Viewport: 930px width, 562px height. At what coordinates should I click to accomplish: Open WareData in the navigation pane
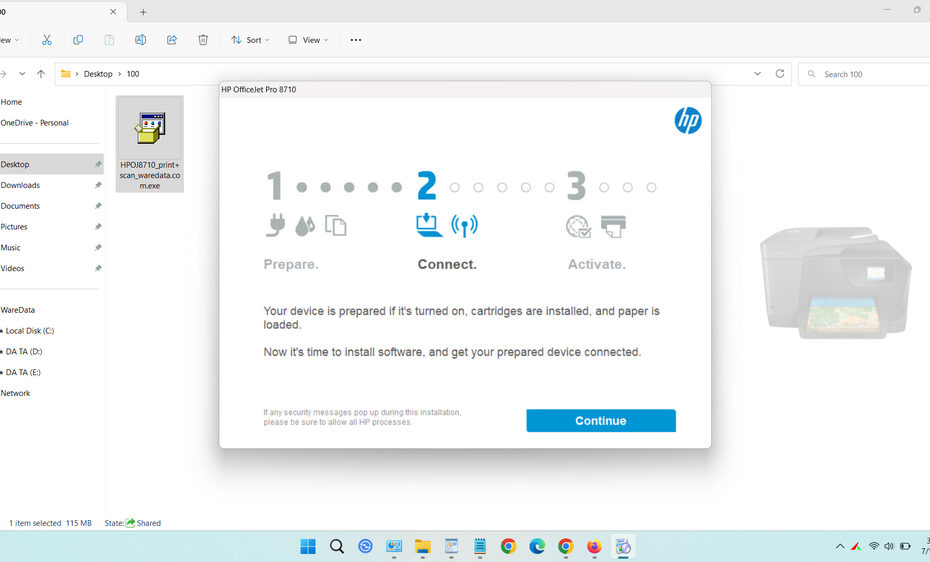coord(18,309)
